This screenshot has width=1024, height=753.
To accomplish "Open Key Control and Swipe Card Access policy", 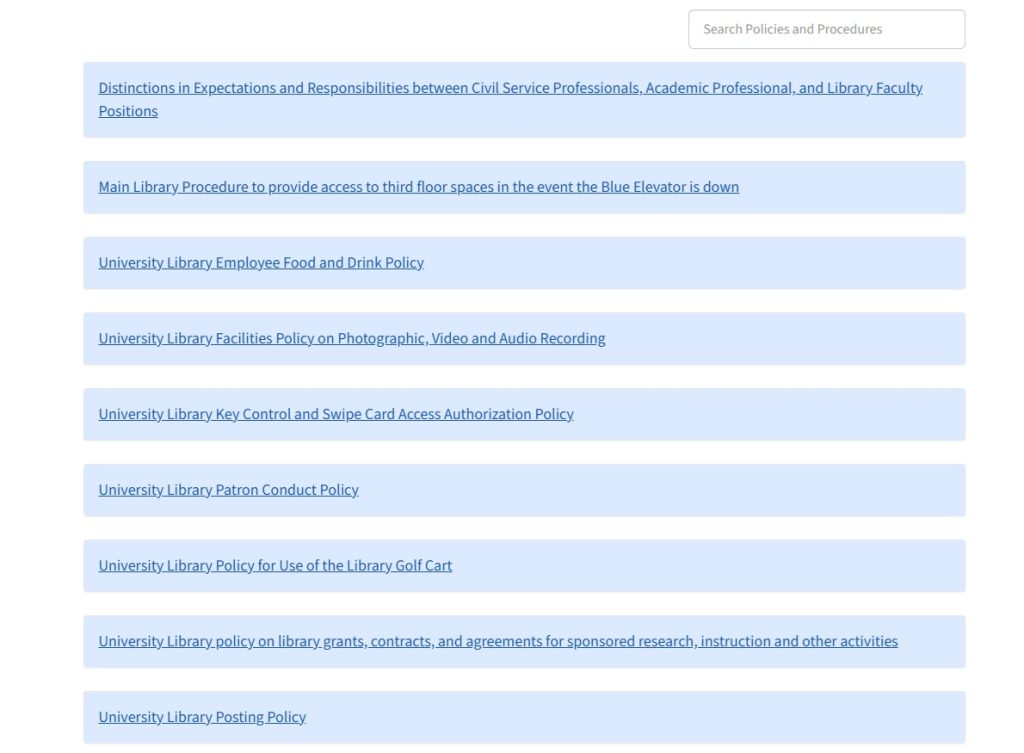I will pyautogui.click(x=335, y=414).
